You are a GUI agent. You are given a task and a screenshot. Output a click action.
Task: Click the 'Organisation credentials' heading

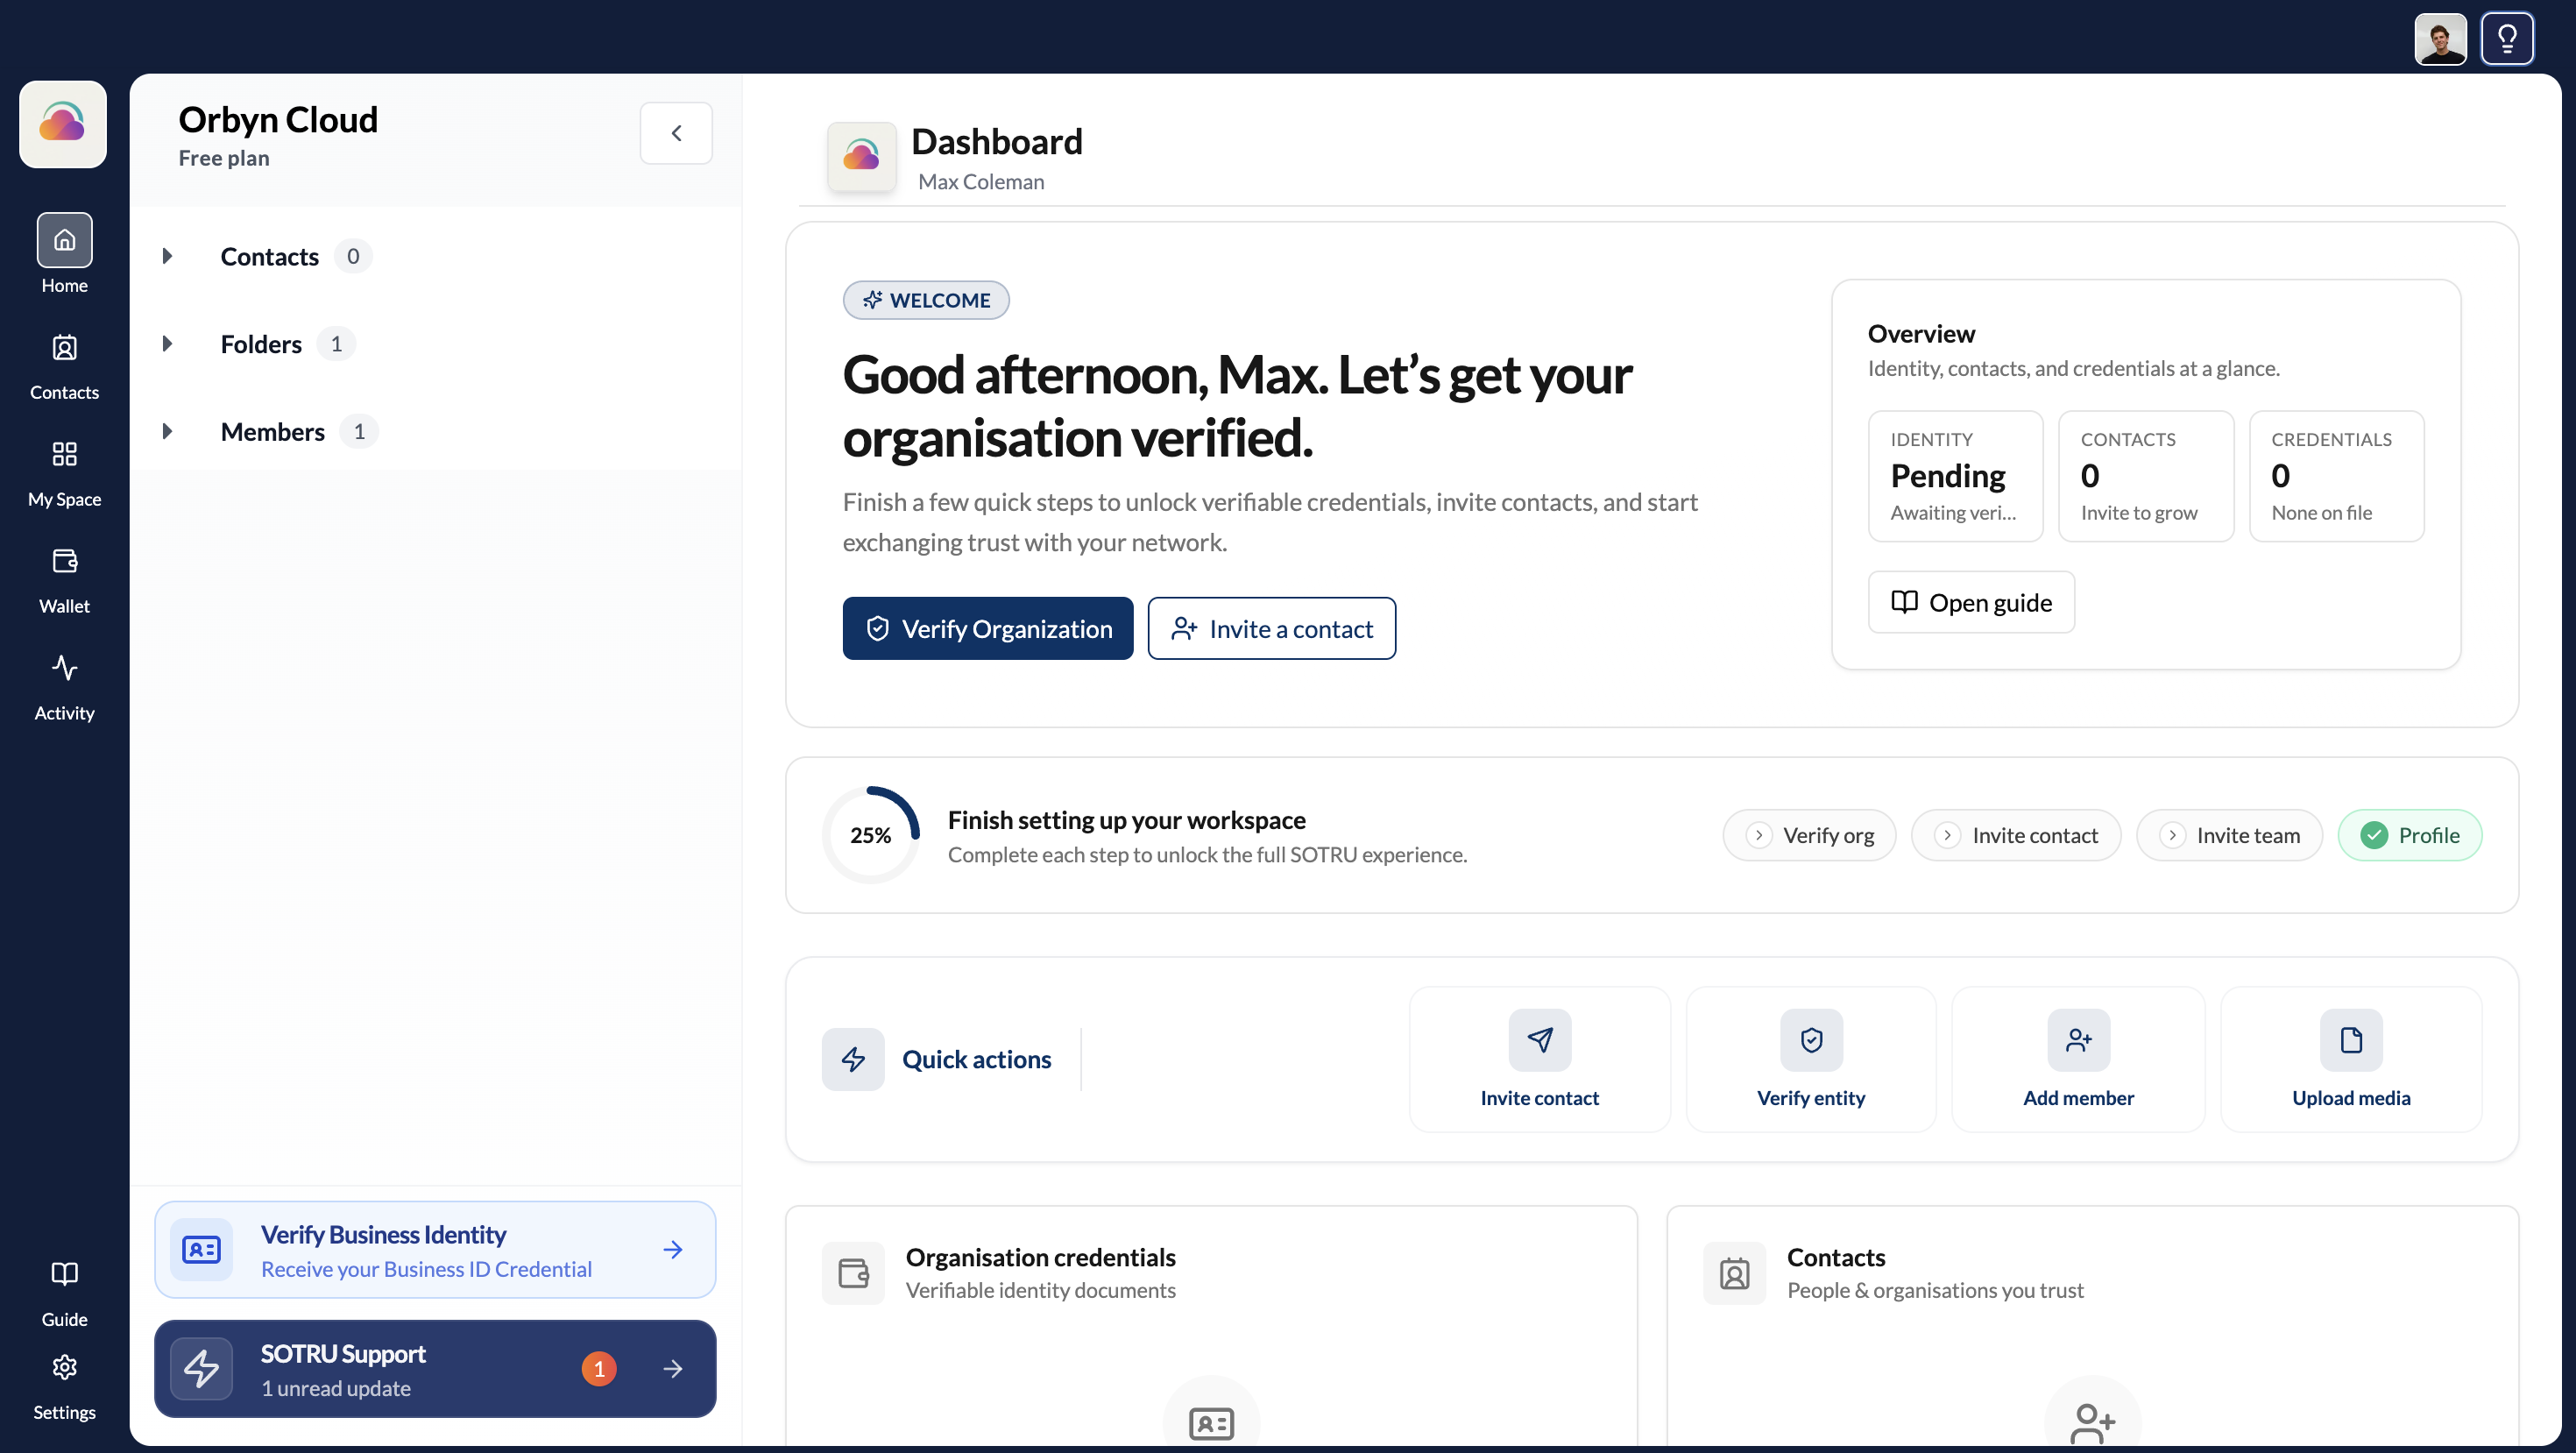pyautogui.click(x=1040, y=1257)
